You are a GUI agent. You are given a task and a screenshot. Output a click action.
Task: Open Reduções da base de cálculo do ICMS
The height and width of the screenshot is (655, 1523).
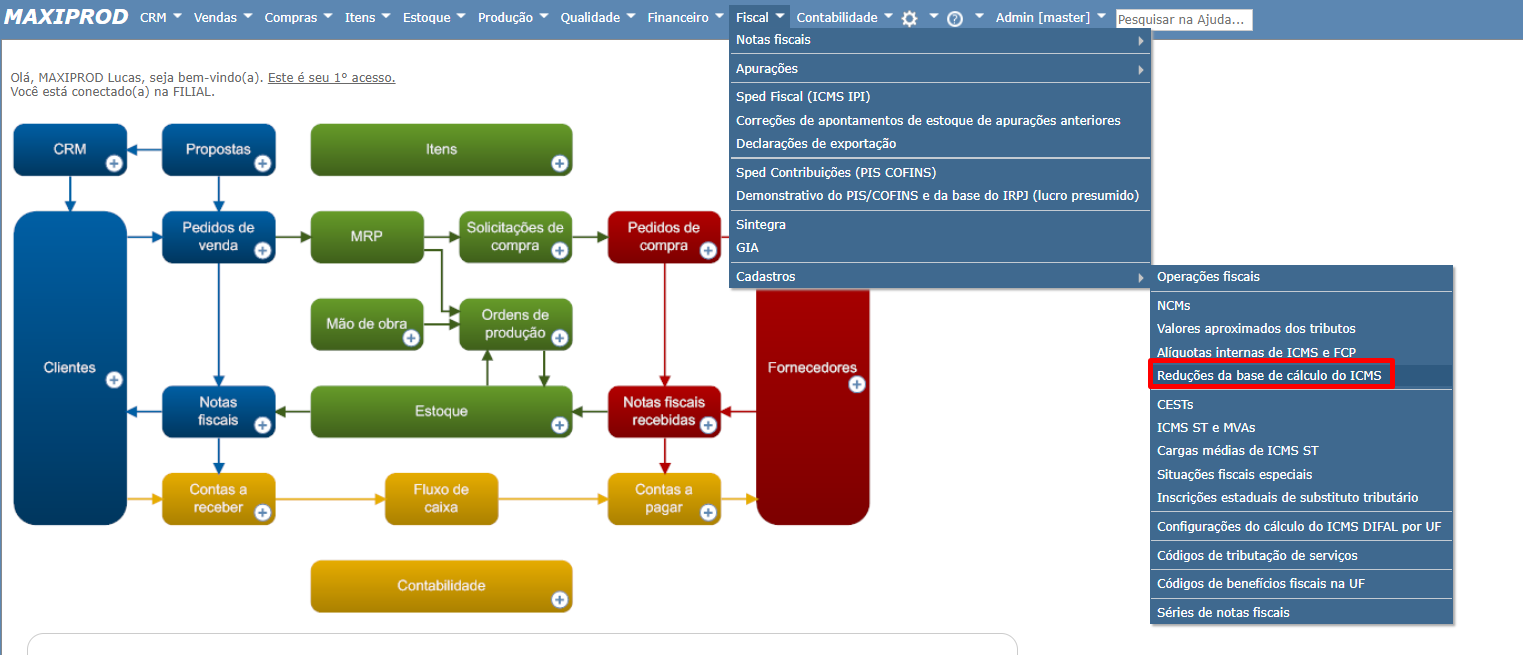(1301, 375)
